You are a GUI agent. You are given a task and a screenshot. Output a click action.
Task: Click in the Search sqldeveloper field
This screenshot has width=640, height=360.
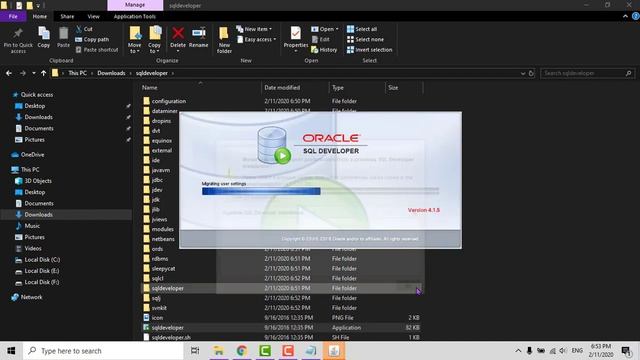pos(584,73)
